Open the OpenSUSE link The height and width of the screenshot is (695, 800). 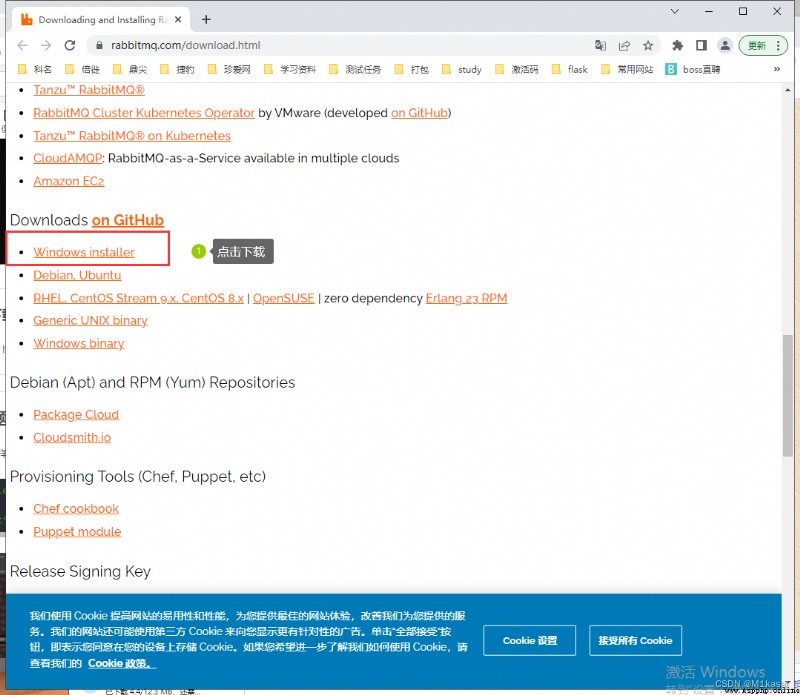(284, 298)
